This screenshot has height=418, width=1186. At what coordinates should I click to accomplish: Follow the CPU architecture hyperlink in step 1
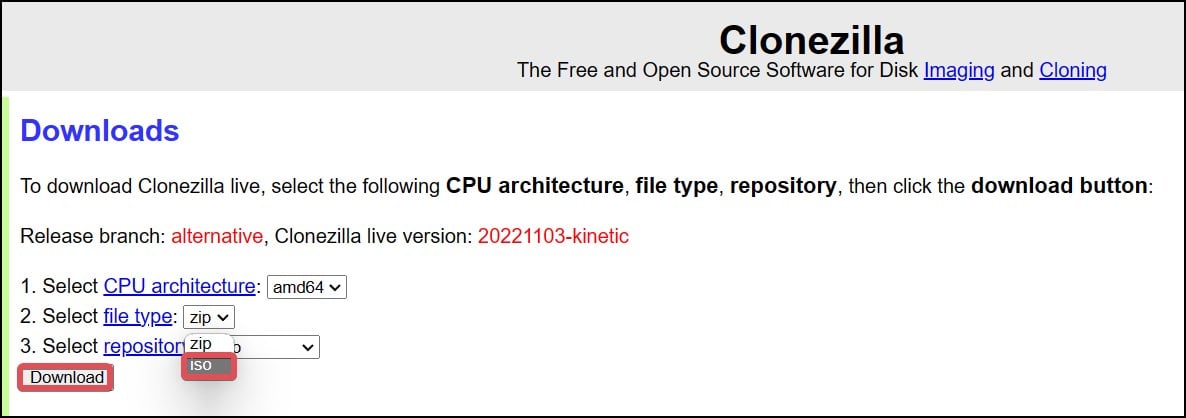pyautogui.click(x=179, y=286)
